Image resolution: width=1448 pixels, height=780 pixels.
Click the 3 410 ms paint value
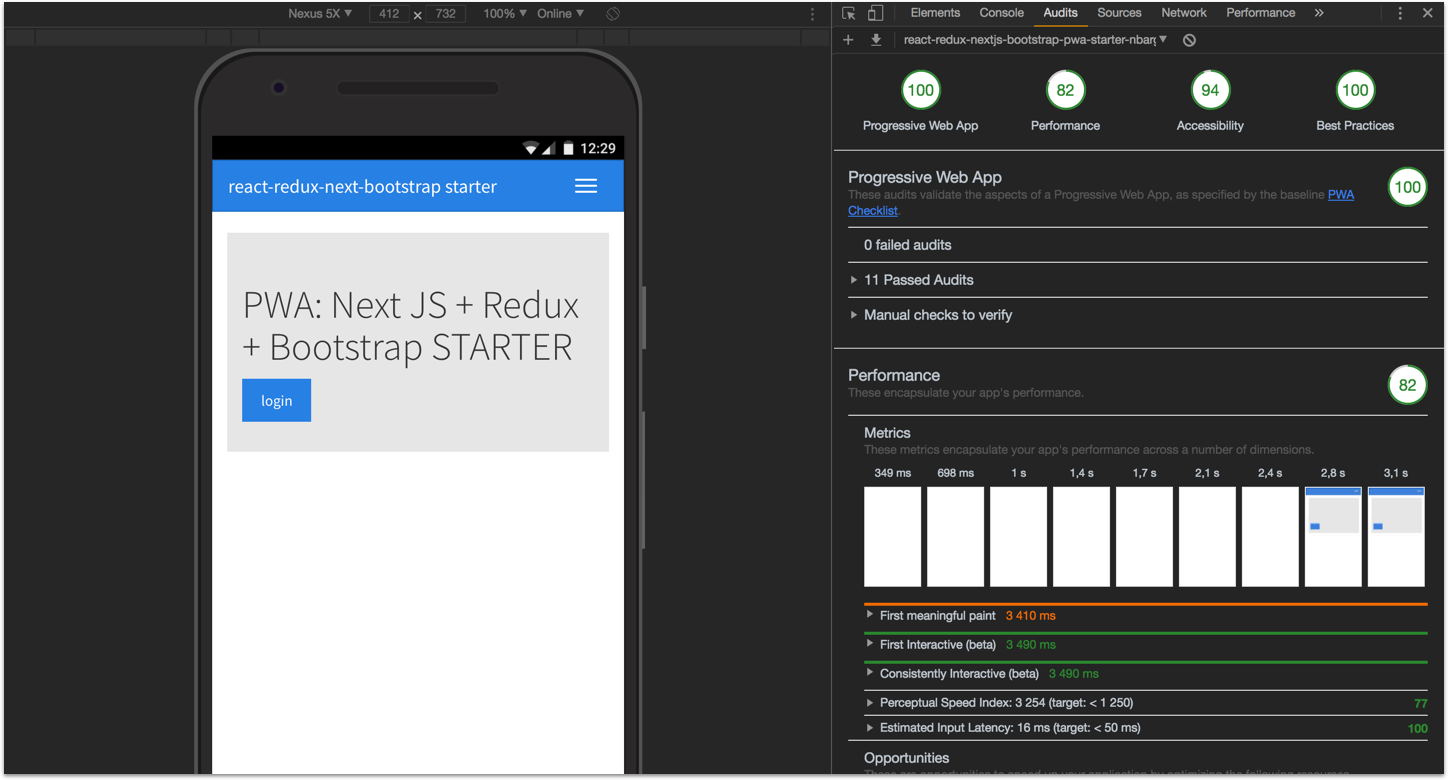pos(1030,616)
